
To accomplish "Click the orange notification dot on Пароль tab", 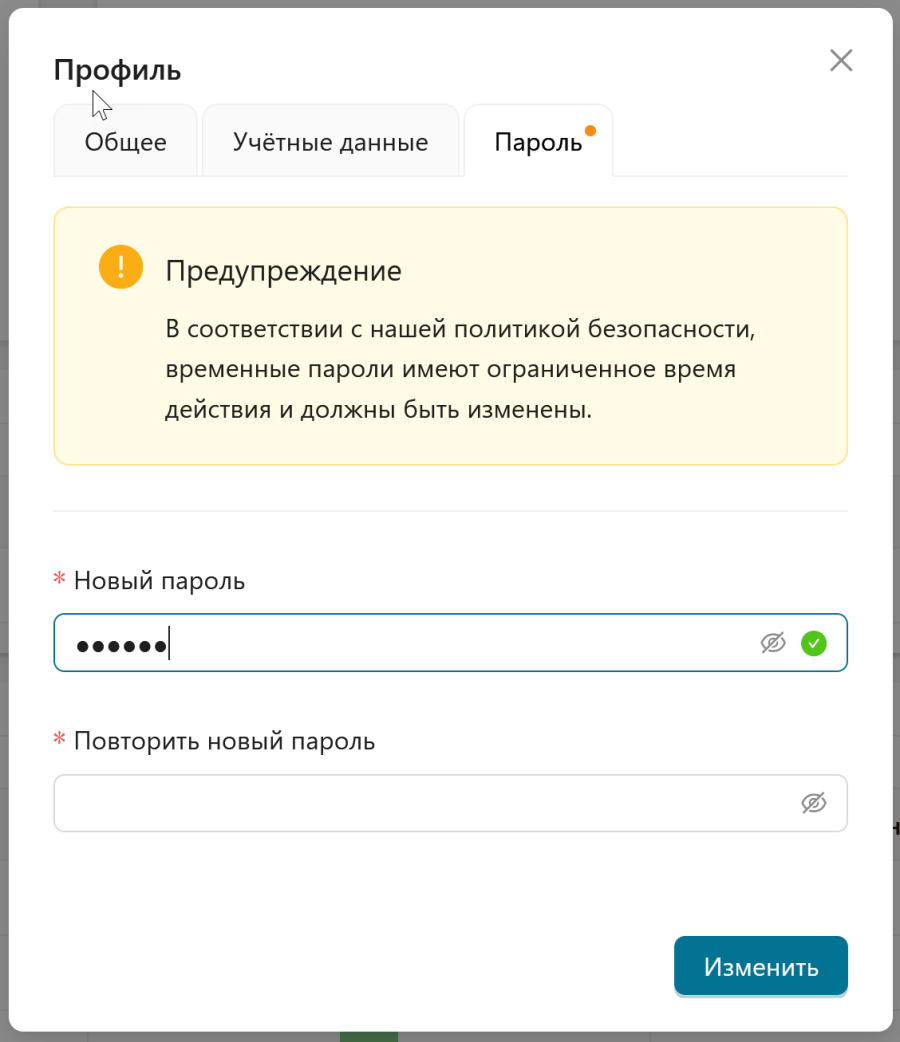I will coord(590,130).
